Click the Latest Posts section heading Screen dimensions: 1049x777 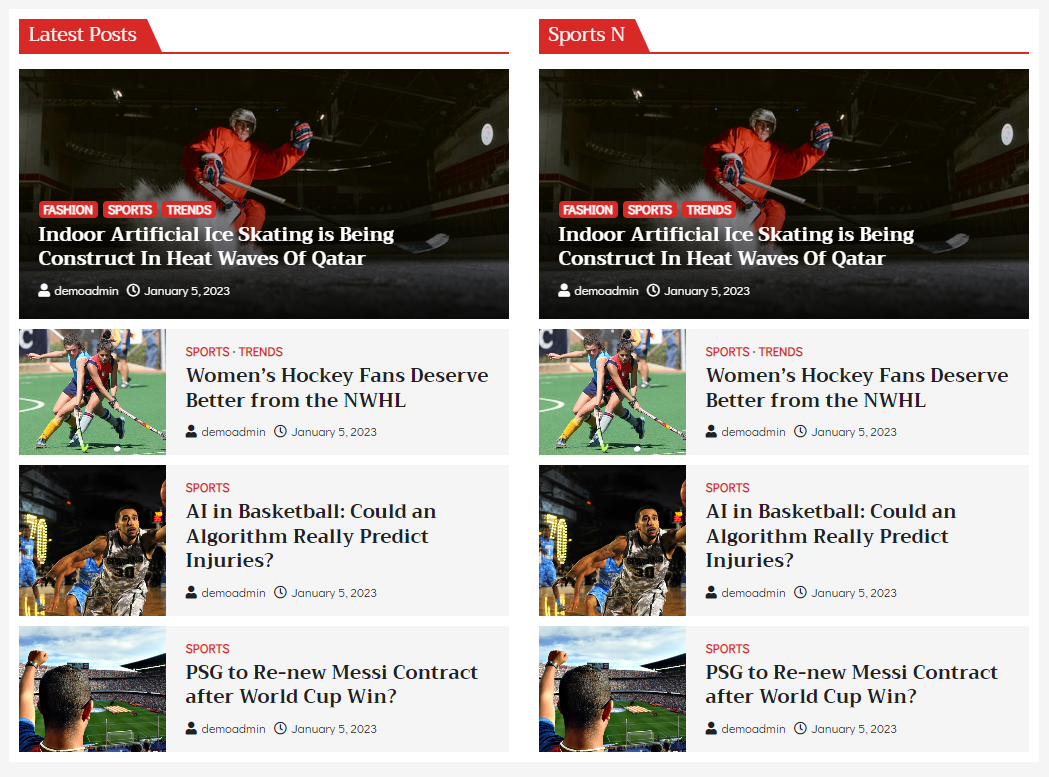[x=82, y=34]
